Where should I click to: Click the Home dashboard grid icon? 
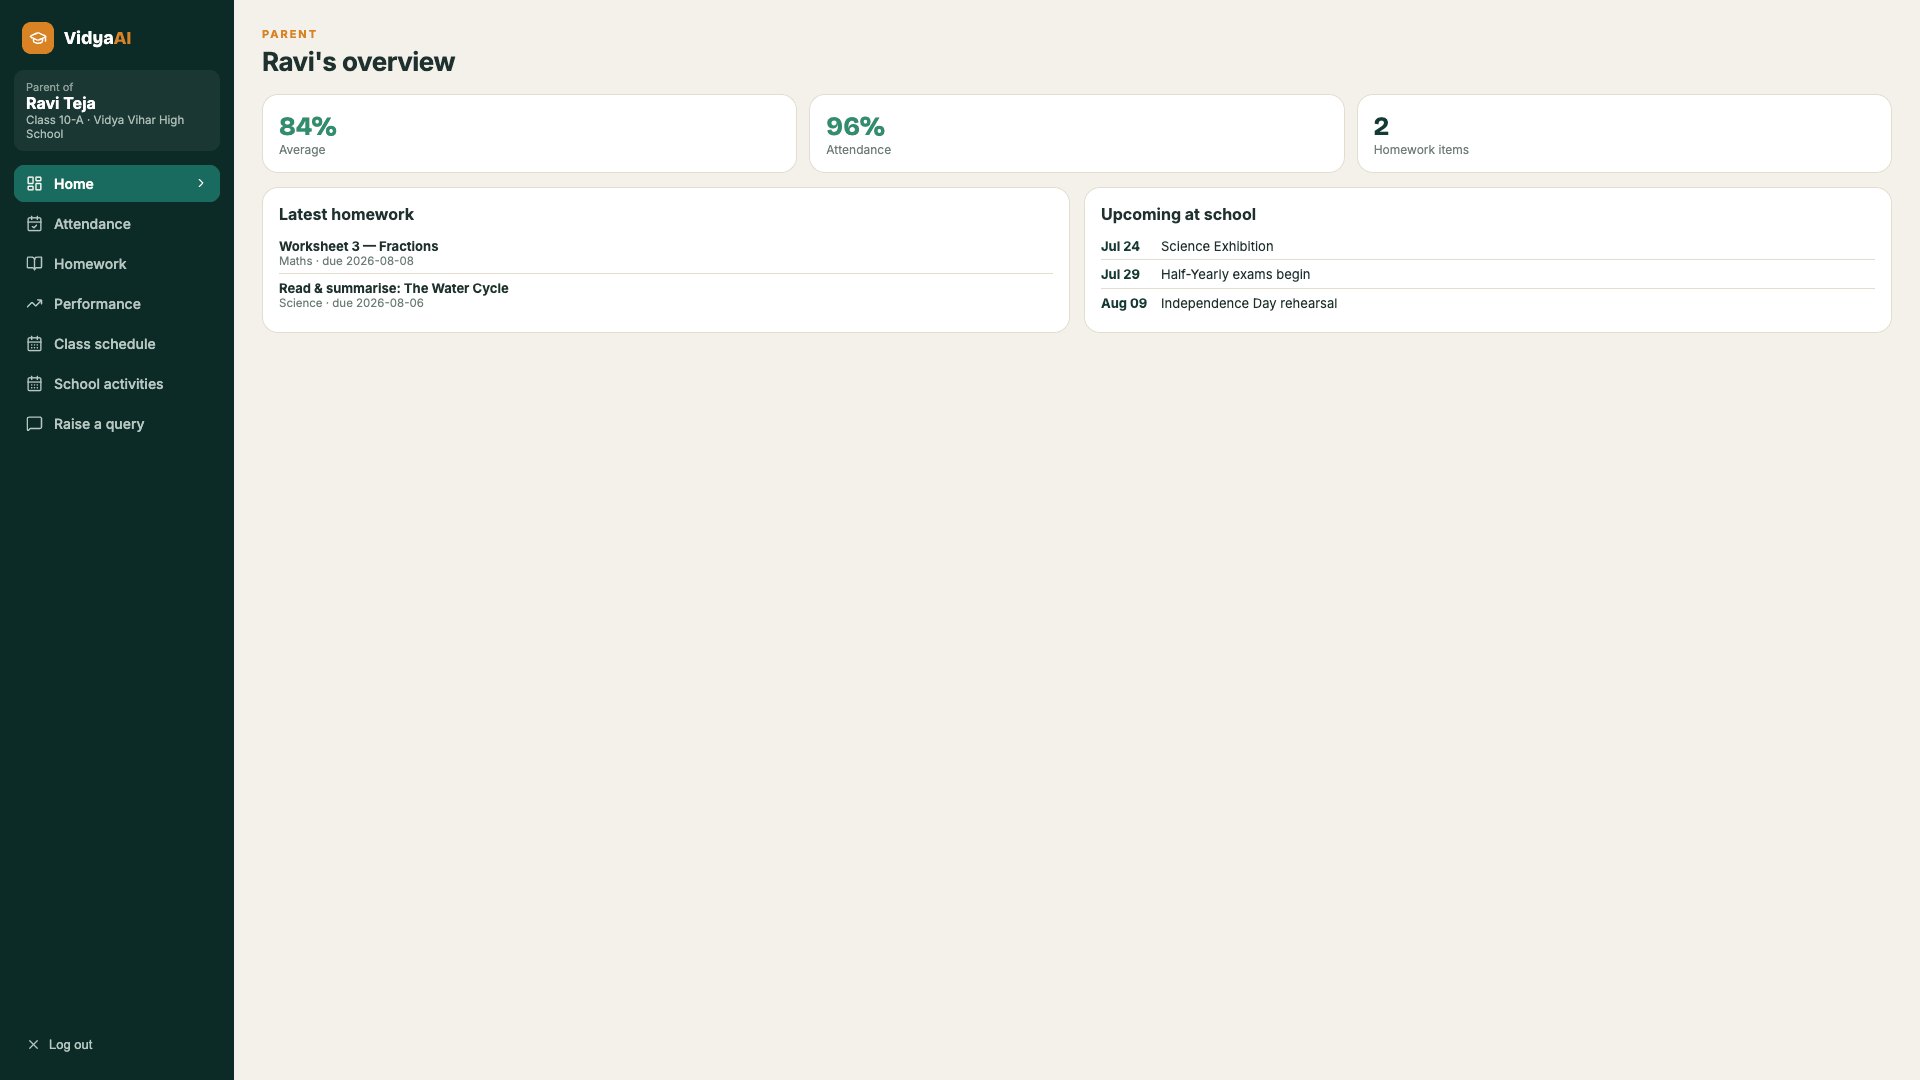(34, 184)
